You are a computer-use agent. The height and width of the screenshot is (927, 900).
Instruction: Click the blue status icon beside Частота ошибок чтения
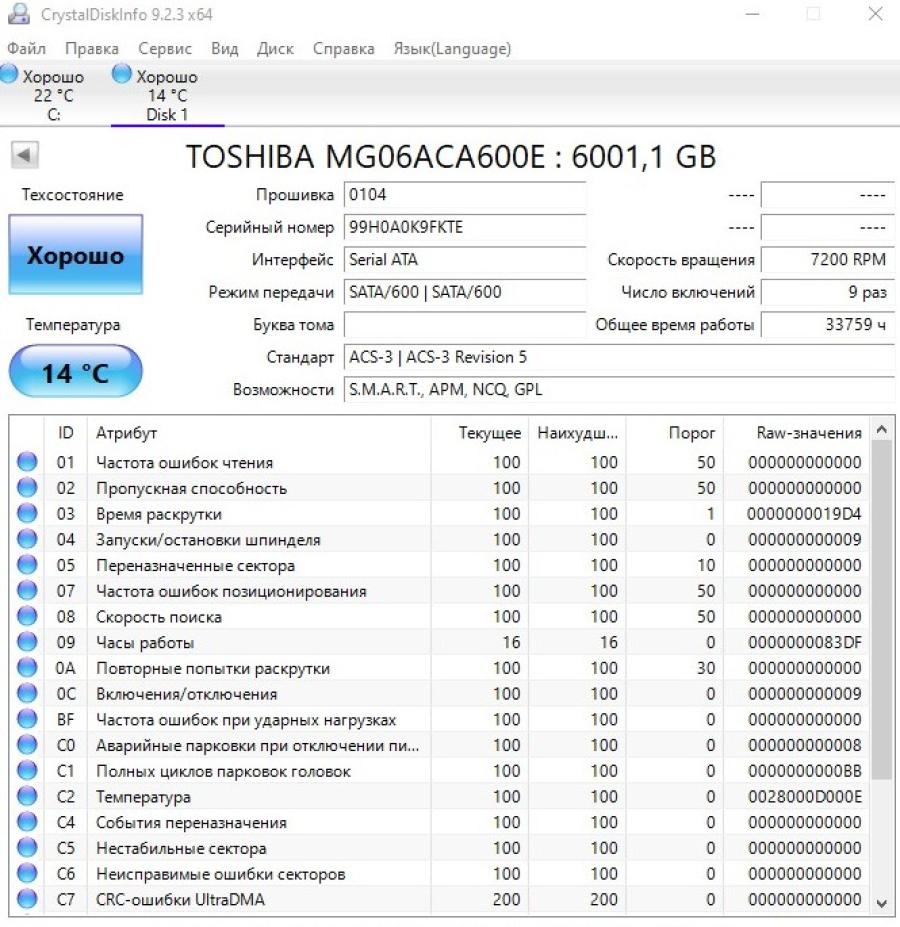(x=29, y=462)
